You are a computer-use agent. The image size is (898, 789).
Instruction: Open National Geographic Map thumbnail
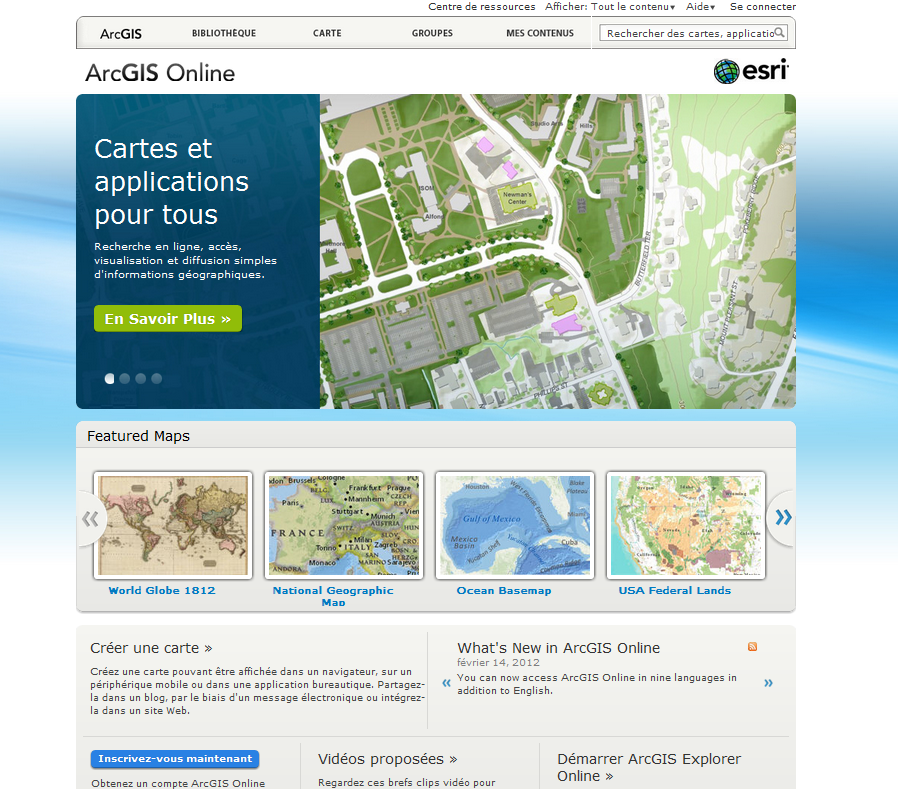point(344,525)
